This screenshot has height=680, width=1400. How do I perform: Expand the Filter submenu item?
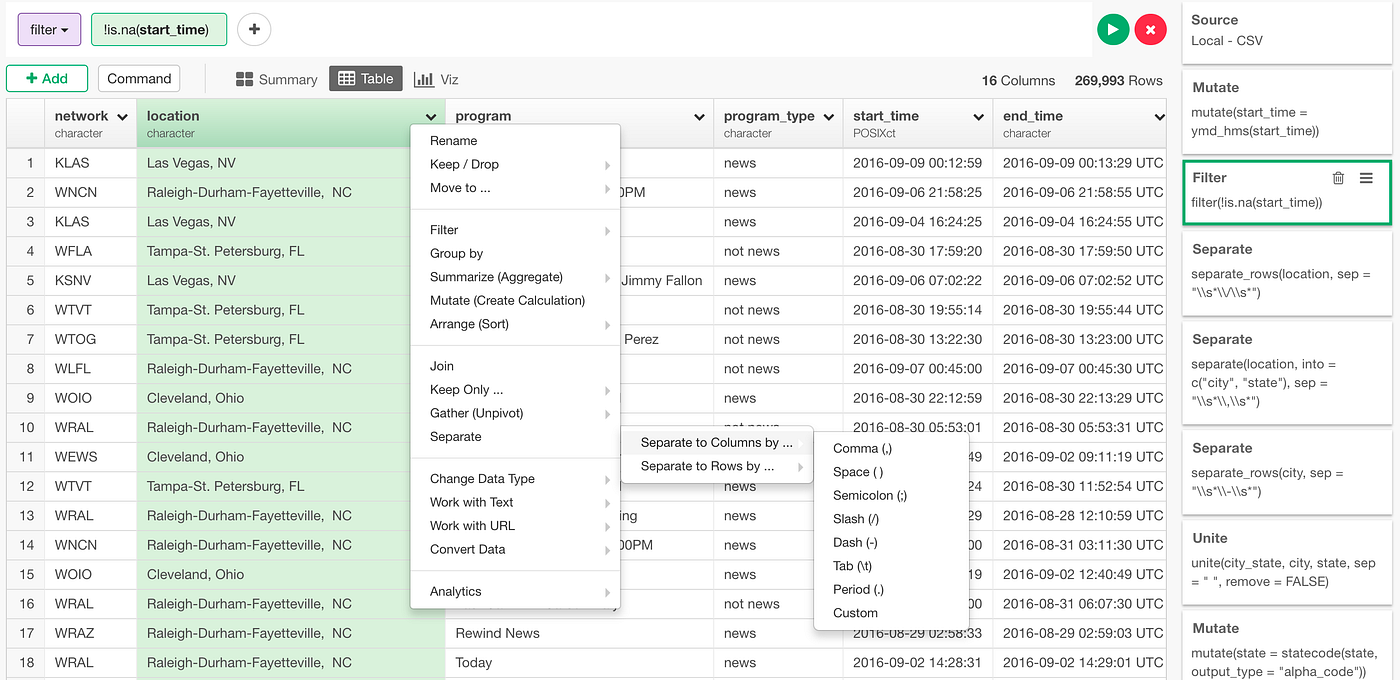pyautogui.click(x=515, y=230)
